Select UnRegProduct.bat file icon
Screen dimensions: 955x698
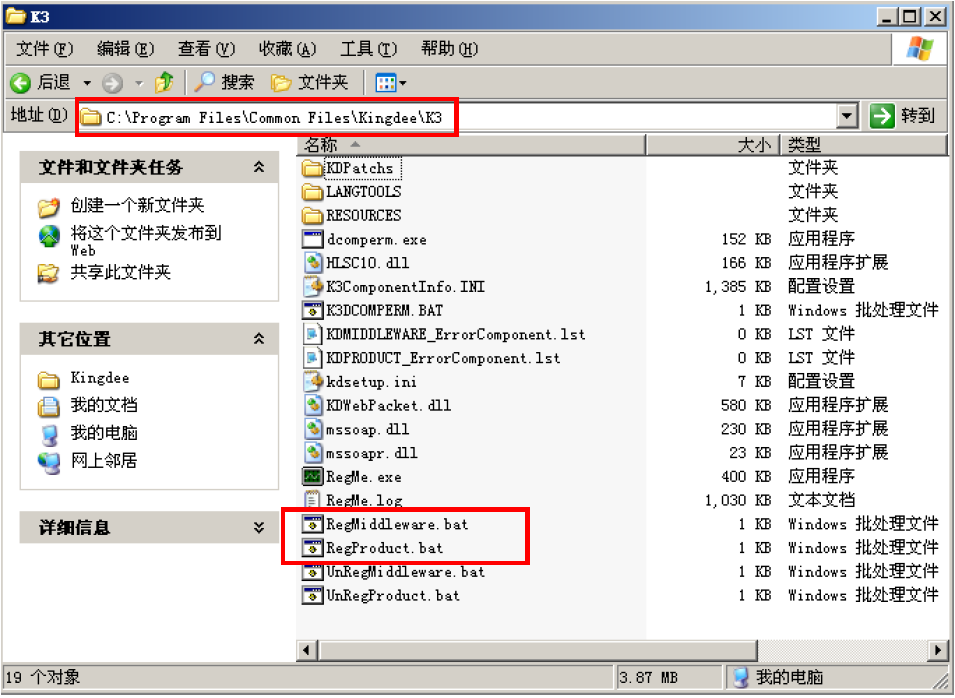pos(312,596)
